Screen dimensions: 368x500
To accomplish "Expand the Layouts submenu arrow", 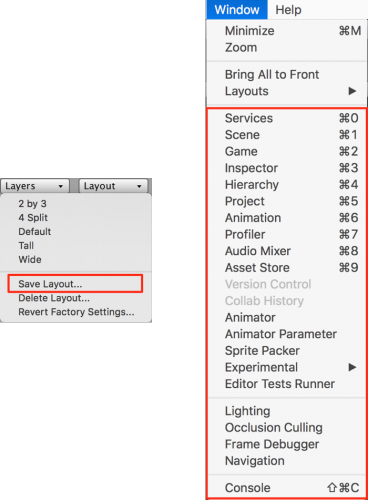I will point(352,91).
